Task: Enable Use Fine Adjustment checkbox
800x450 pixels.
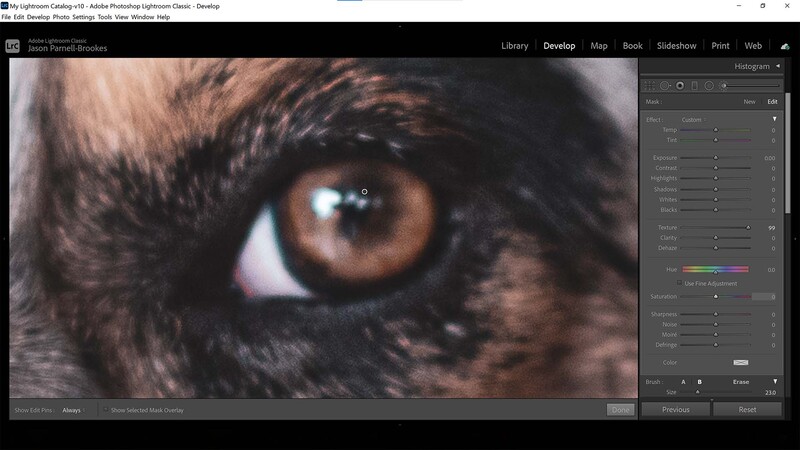Action: pyautogui.click(x=679, y=283)
